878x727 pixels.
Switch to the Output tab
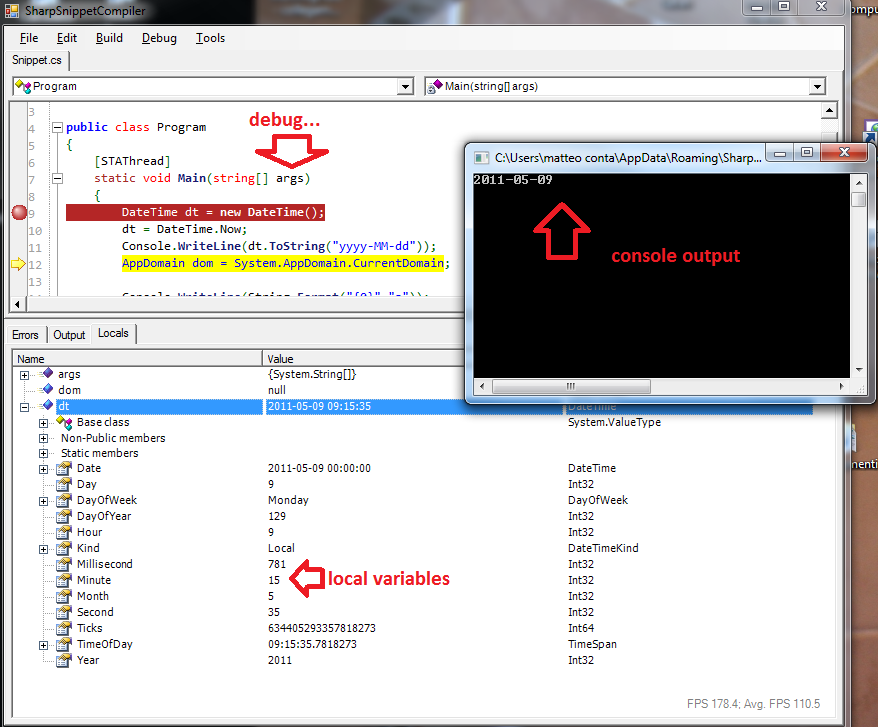click(x=69, y=335)
